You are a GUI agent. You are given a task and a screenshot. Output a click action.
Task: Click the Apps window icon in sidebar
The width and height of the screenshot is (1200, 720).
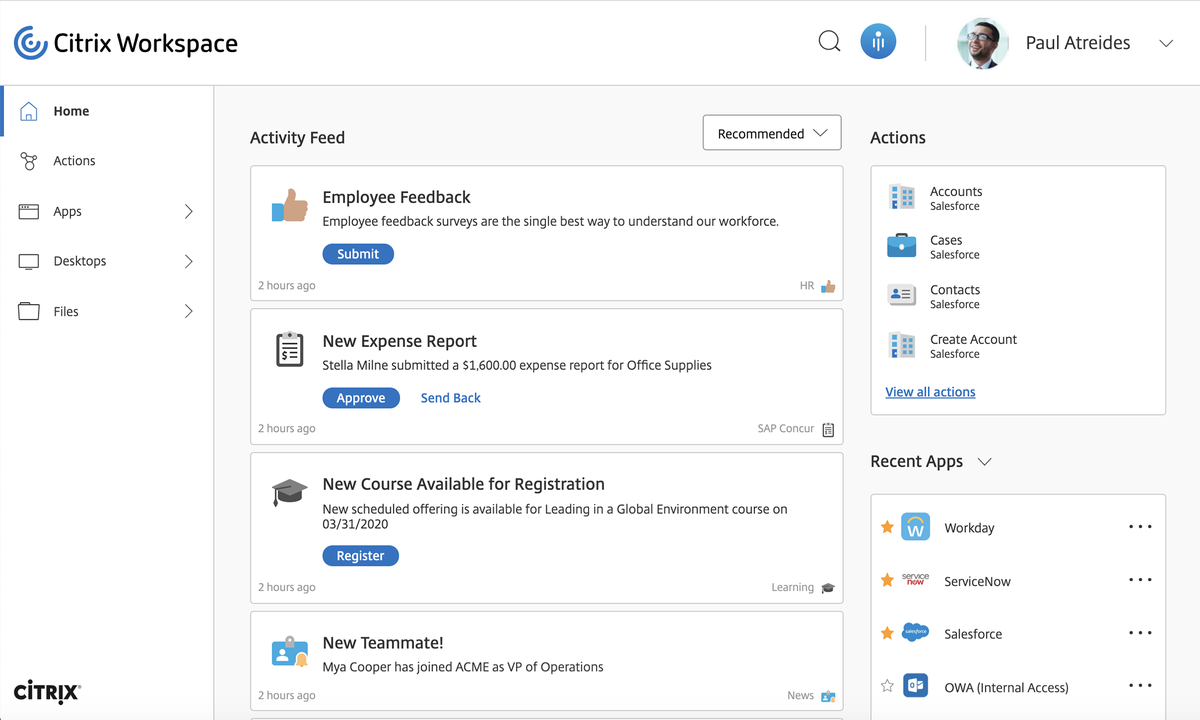click(x=29, y=211)
